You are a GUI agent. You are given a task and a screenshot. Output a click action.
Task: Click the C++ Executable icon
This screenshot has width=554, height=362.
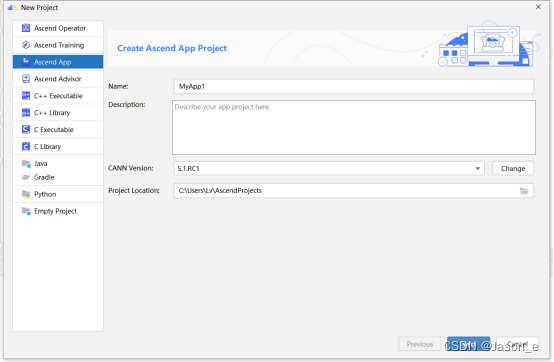tap(26, 96)
